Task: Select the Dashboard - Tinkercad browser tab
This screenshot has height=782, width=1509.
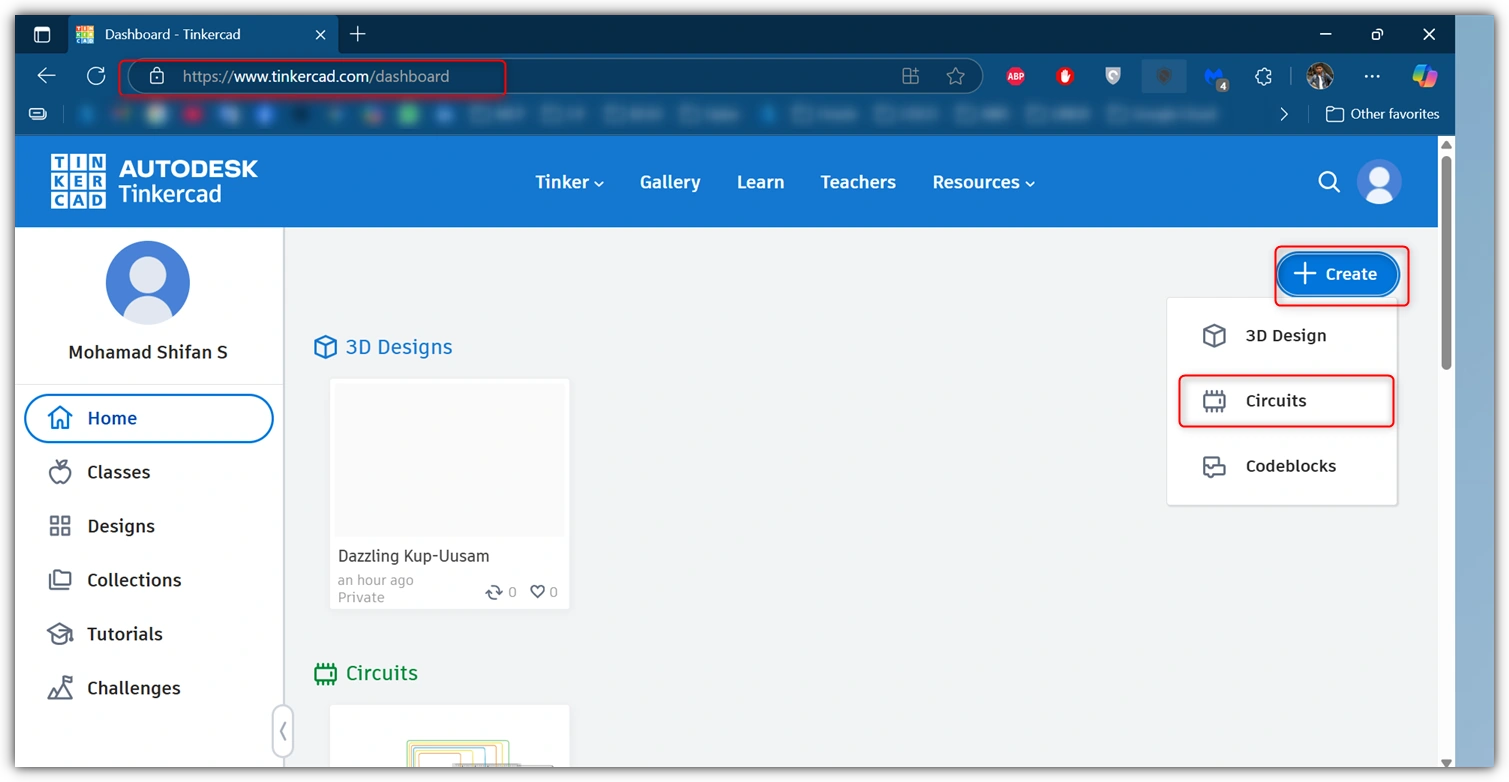Action: click(200, 34)
